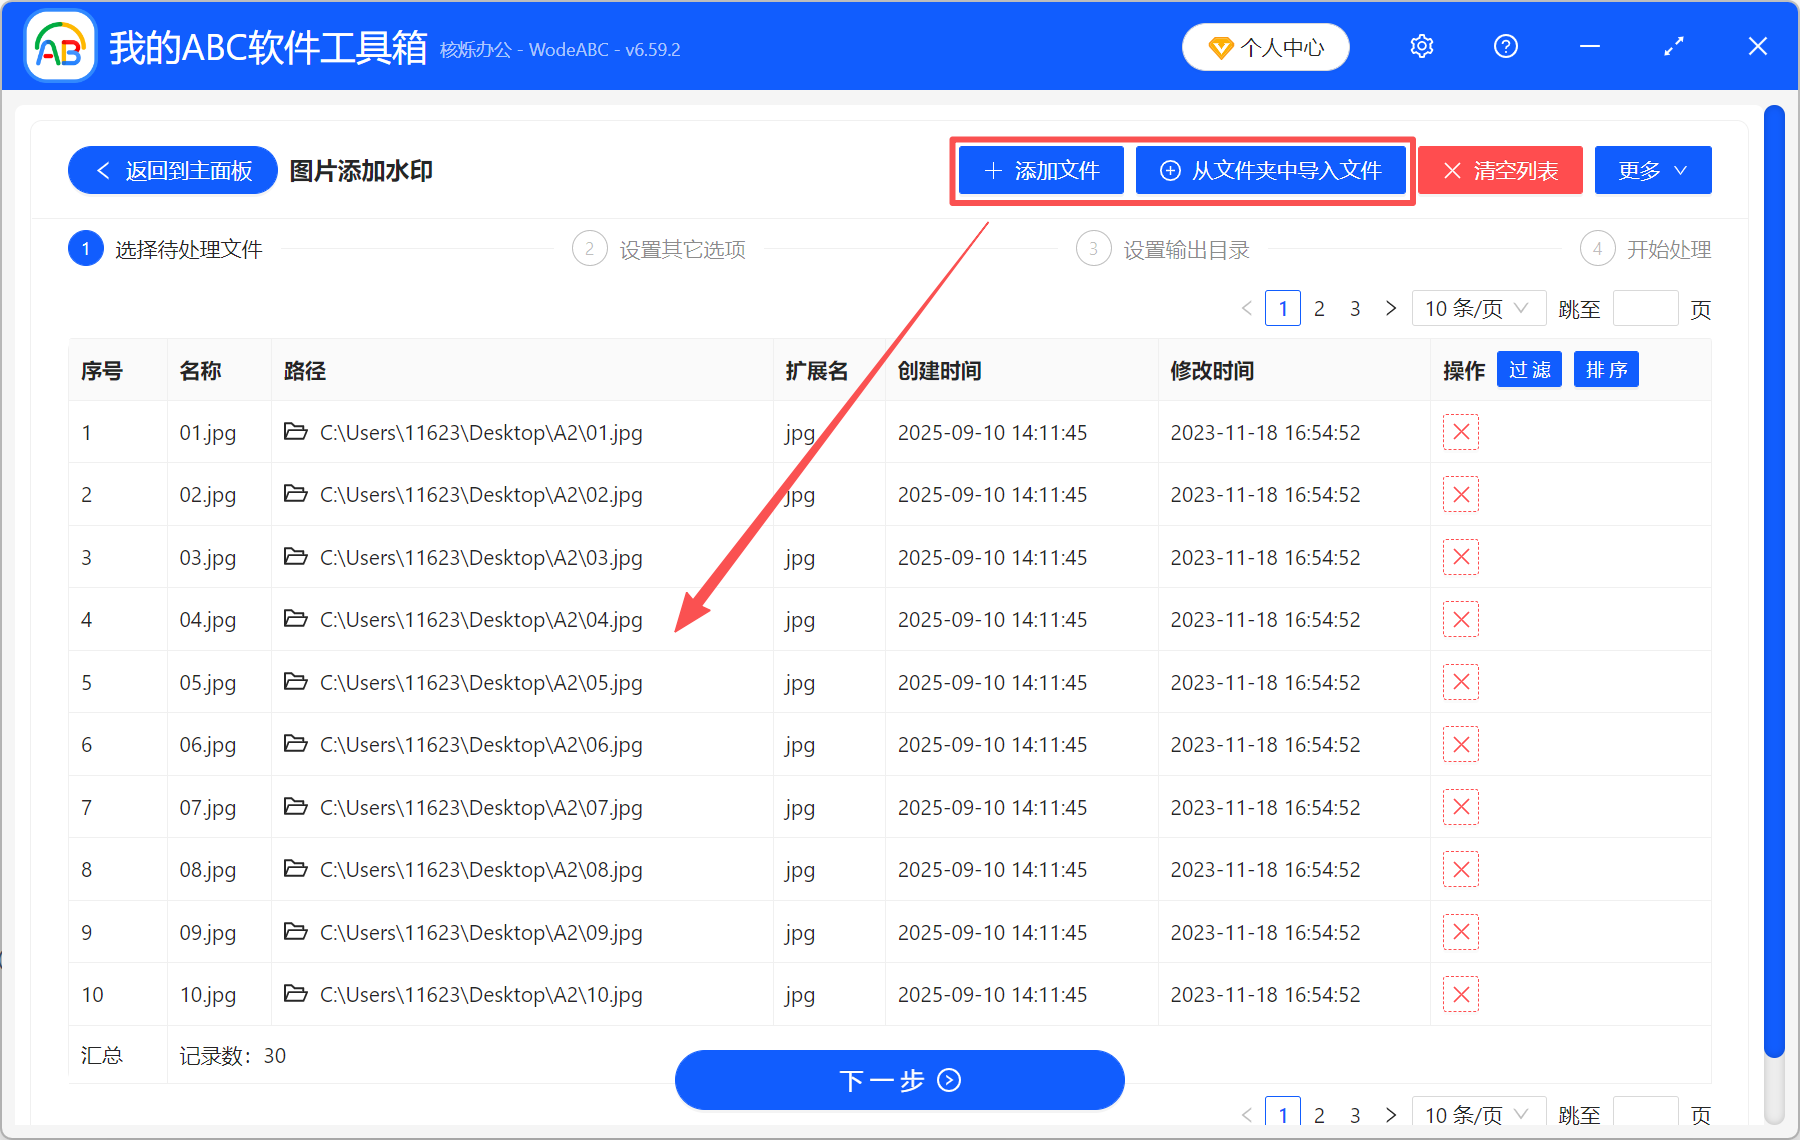1800x1140 pixels.
Task: Click 从文件夹中导入文件 button
Action: click(x=1271, y=170)
